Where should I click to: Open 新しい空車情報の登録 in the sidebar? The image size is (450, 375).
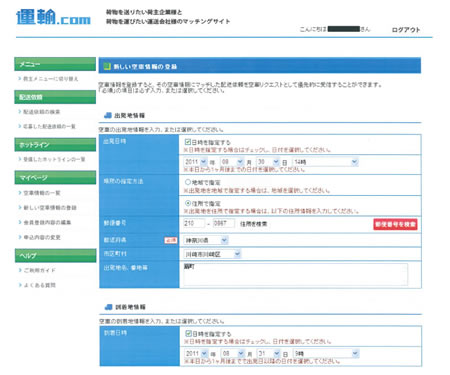pos(50,207)
